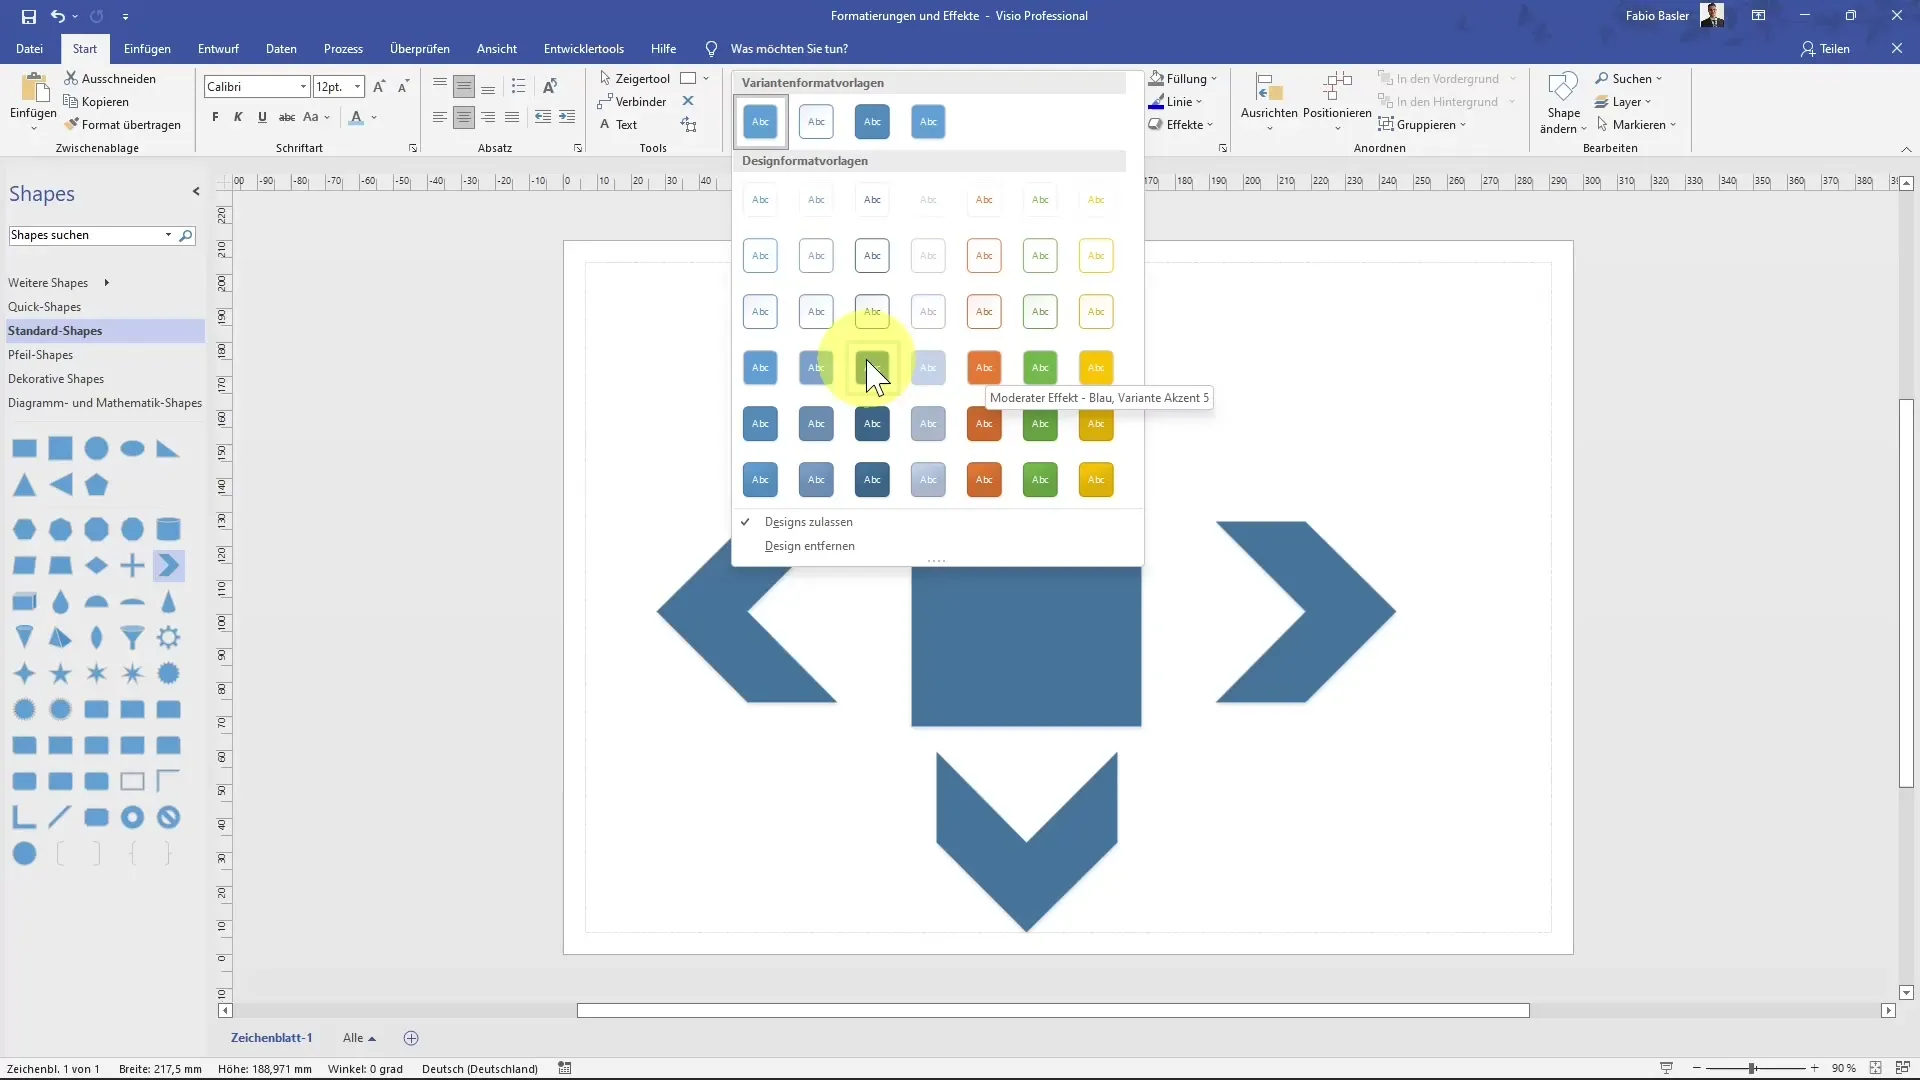Open the Prozess tab
This screenshot has width=1920, height=1080.
point(343,48)
